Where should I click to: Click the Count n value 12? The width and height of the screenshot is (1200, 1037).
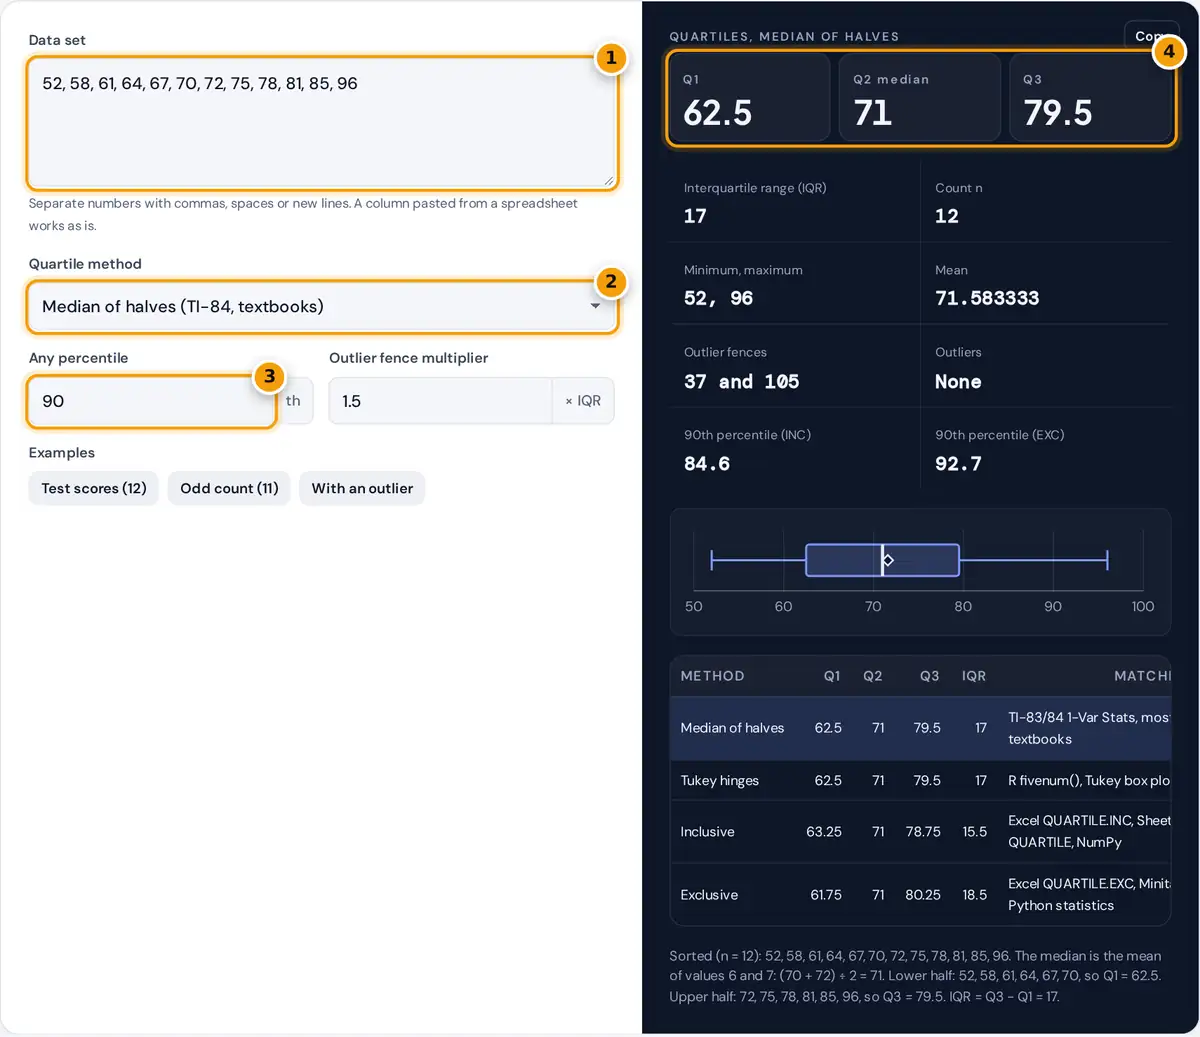pyautogui.click(x=947, y=216)
